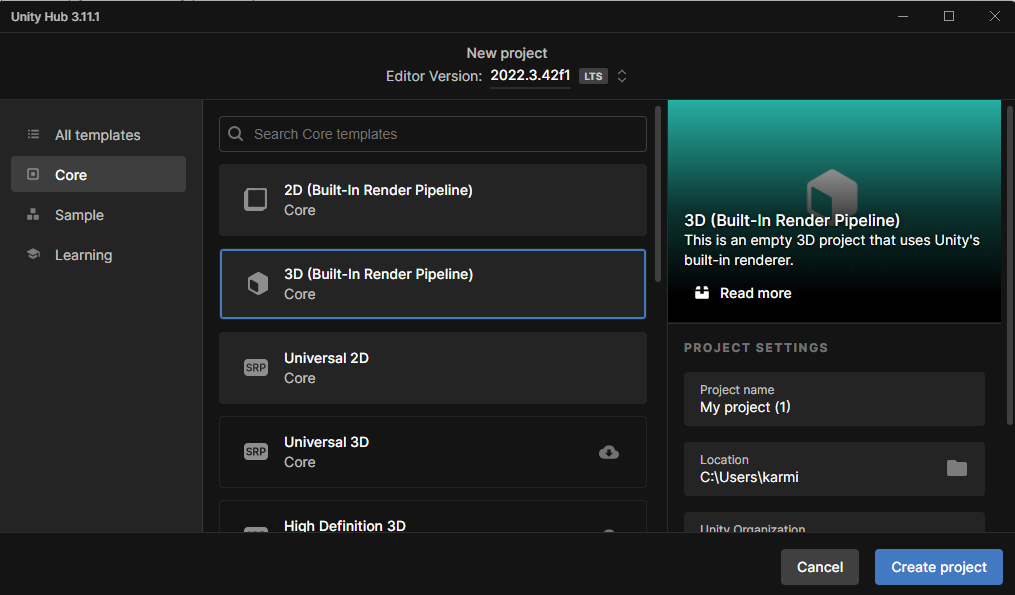Click the download cloud icon for Universal 3D

tap(608, 452)
